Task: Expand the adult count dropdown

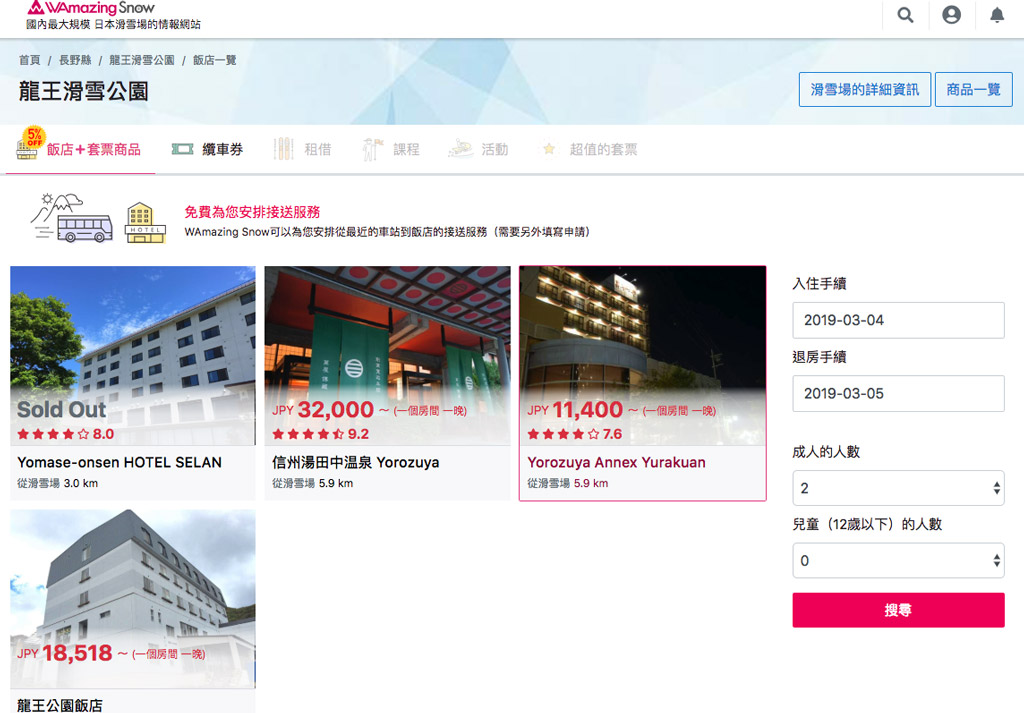Action: [x=898, y=488]
